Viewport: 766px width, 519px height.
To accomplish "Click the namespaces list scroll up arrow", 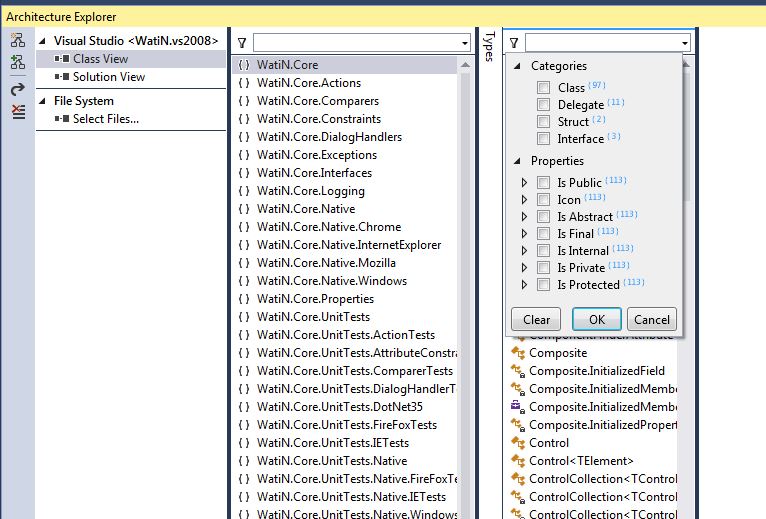I will click(x=465, y=65).
